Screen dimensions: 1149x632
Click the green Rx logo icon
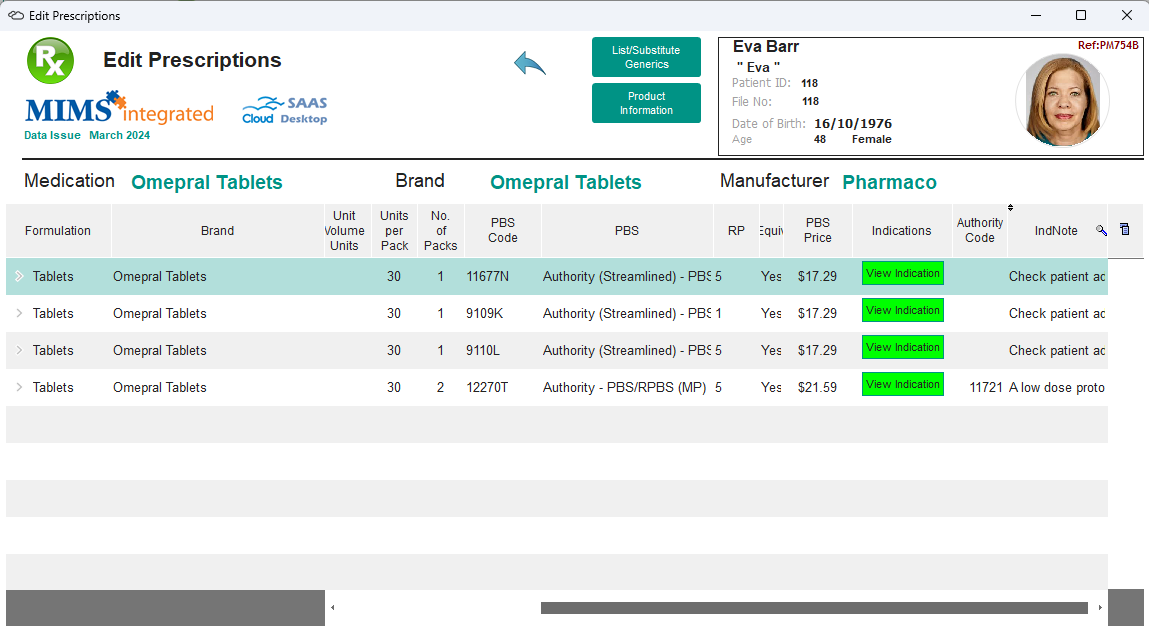51,60
